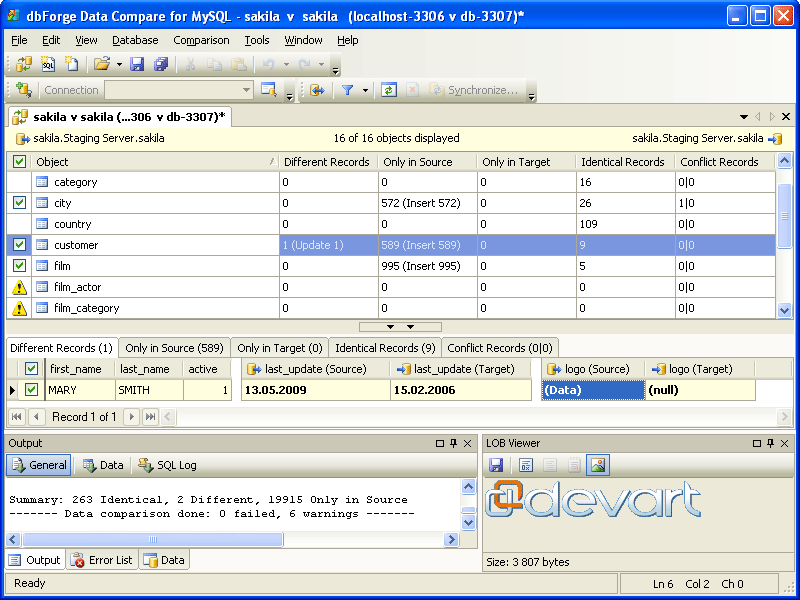
Task: Click the Output horizontal scrollbar thumb
Action: (x=153, y=539)
